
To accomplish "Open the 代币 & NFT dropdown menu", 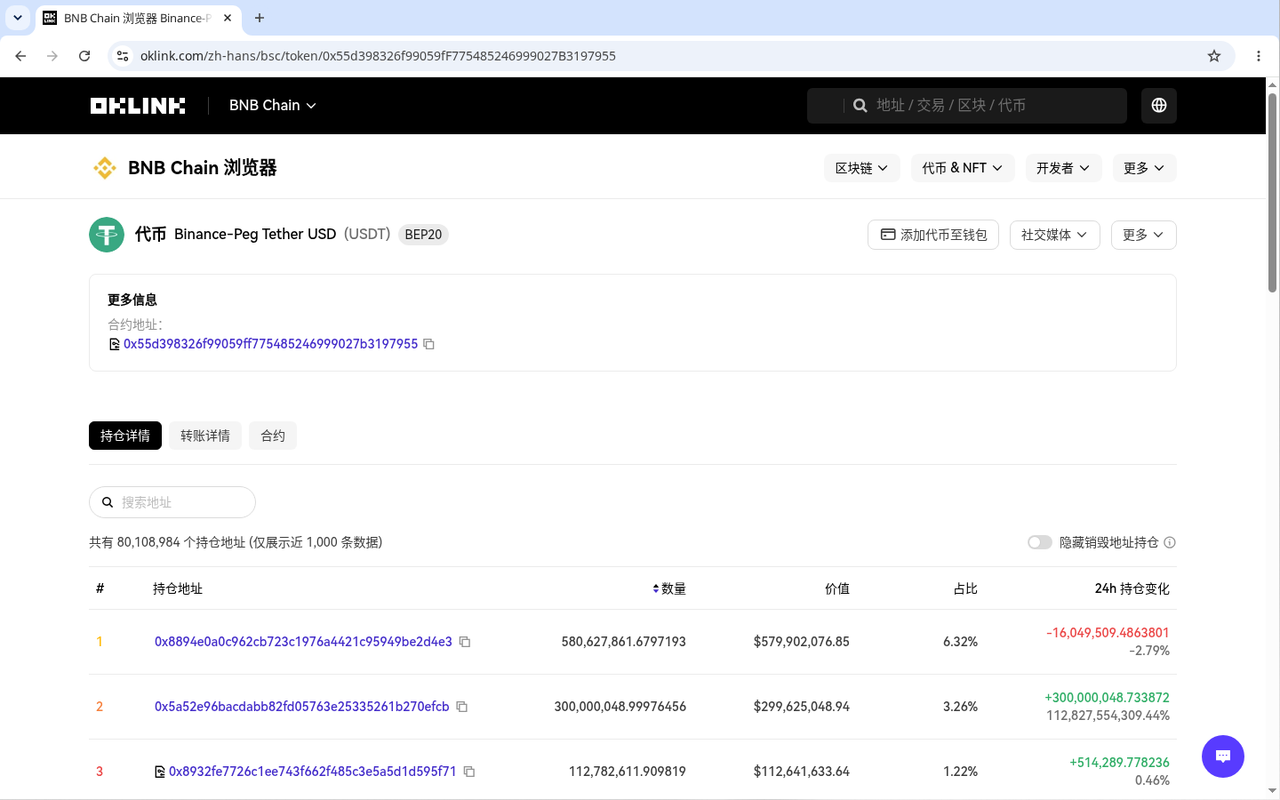I will [x=963, y=168].
